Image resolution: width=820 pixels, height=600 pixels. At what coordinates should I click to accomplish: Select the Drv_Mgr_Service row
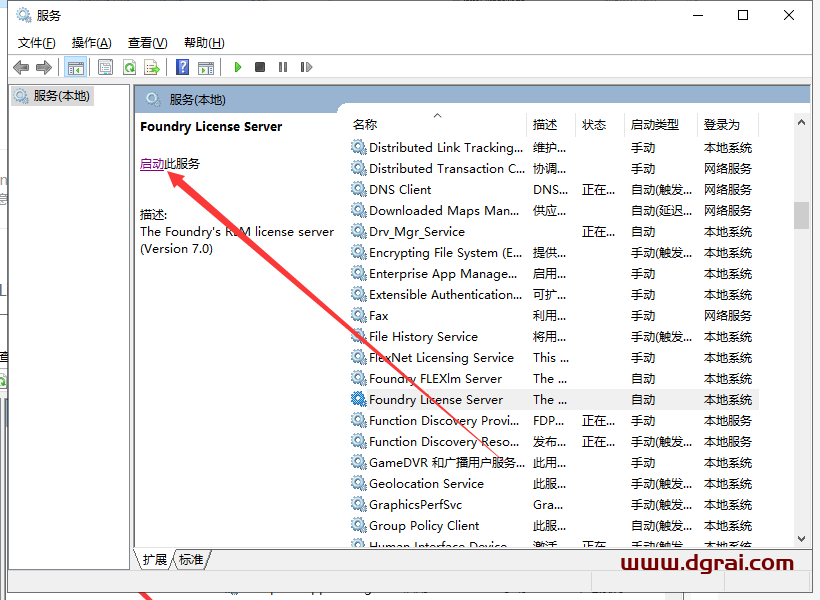(x=553, y=232)
